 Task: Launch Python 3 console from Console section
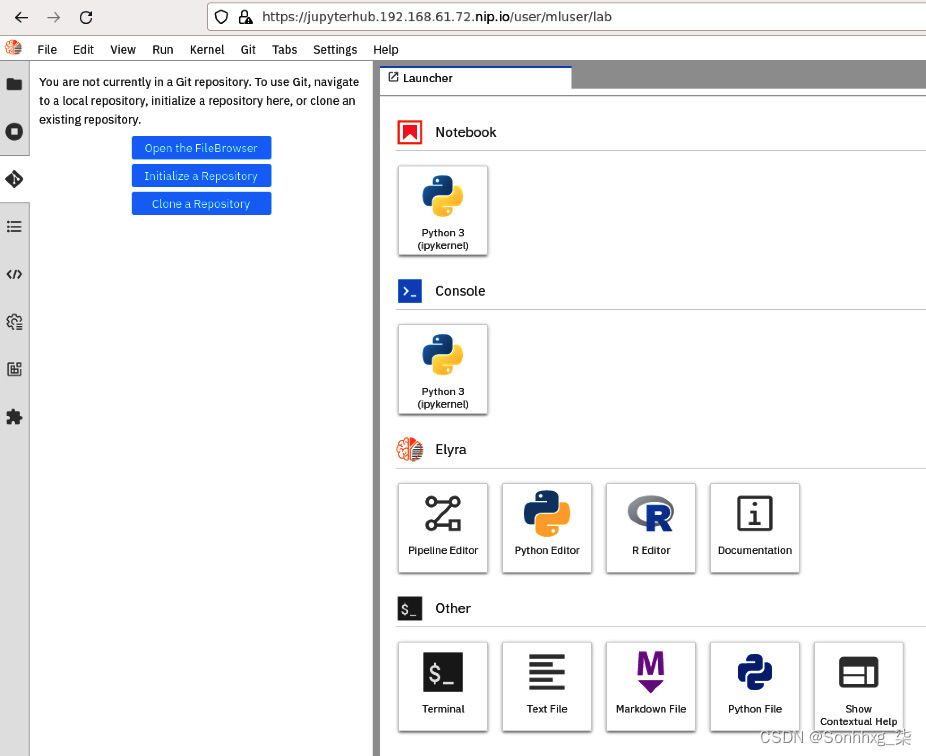(443, 369)
